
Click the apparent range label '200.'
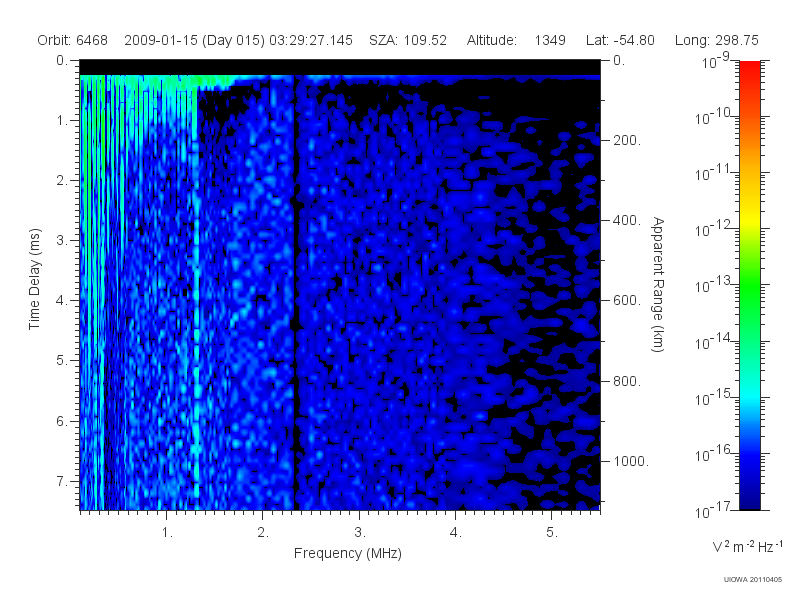tap(627, 140)
